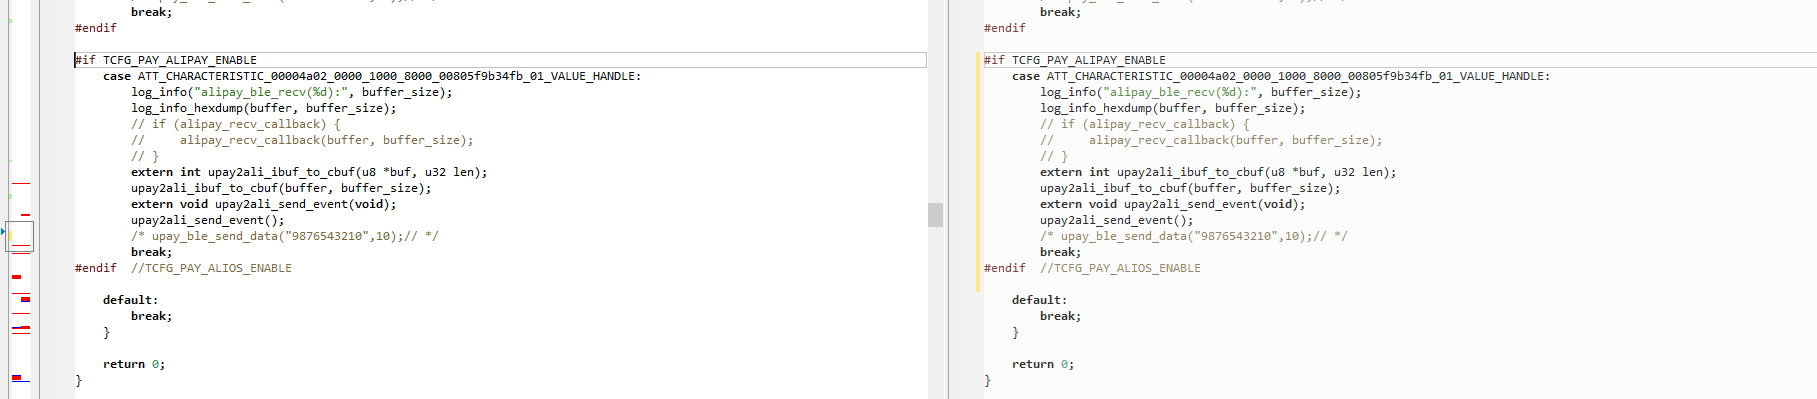This screenshot has height=399, width=1817.
Task: Click '#if TCFG_PAY_ALIPAY_ENABLE' in the left pane
Action: point(166,60)
